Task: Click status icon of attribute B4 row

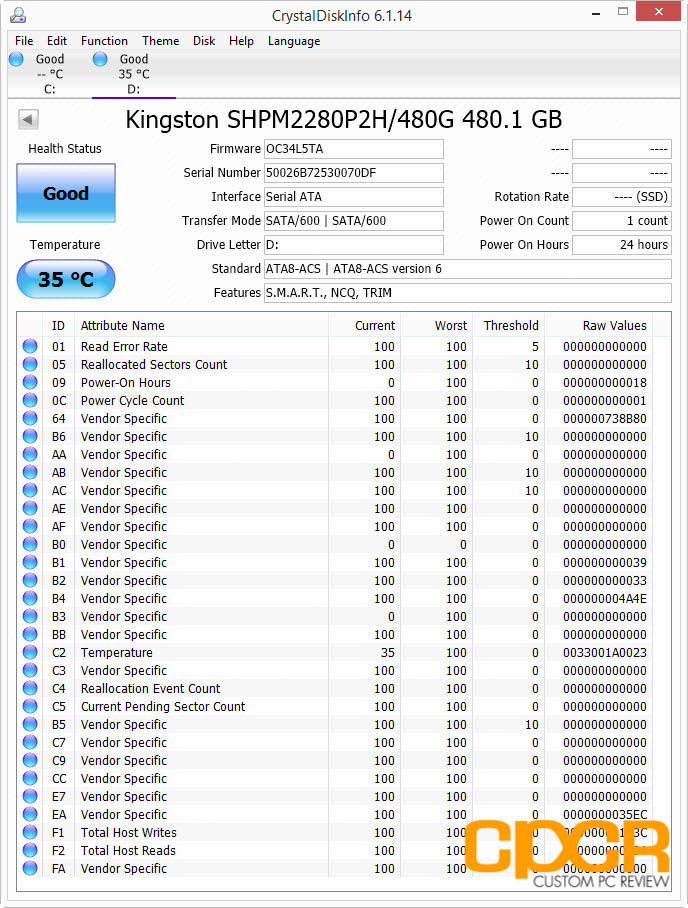Action: pos(30,598)
